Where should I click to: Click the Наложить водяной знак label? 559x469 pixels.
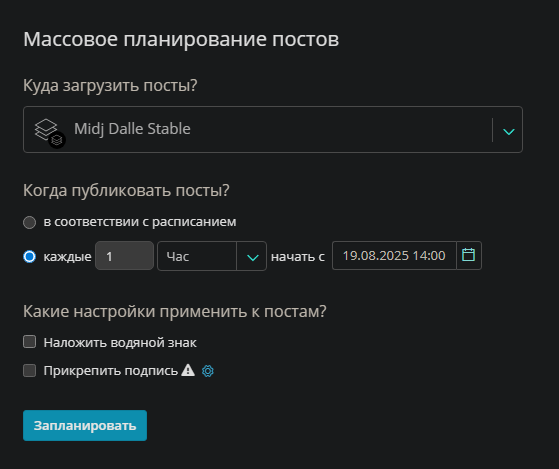coord(120,342)
